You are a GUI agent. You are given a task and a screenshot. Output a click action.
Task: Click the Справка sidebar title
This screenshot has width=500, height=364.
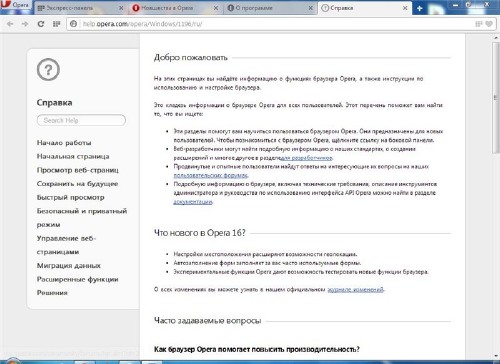tap(54, 103)
